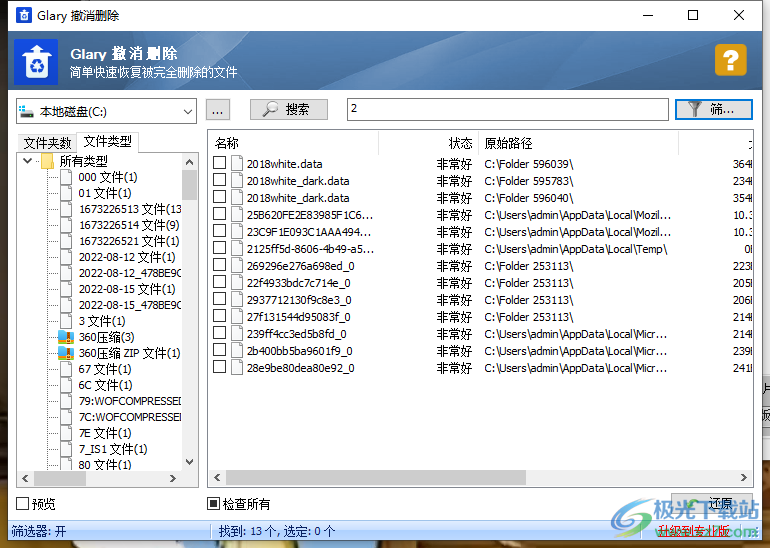Check the 2018white_dark.data in Folder 596040
This screenshot has height=548, width=770.
click(220, 196)
